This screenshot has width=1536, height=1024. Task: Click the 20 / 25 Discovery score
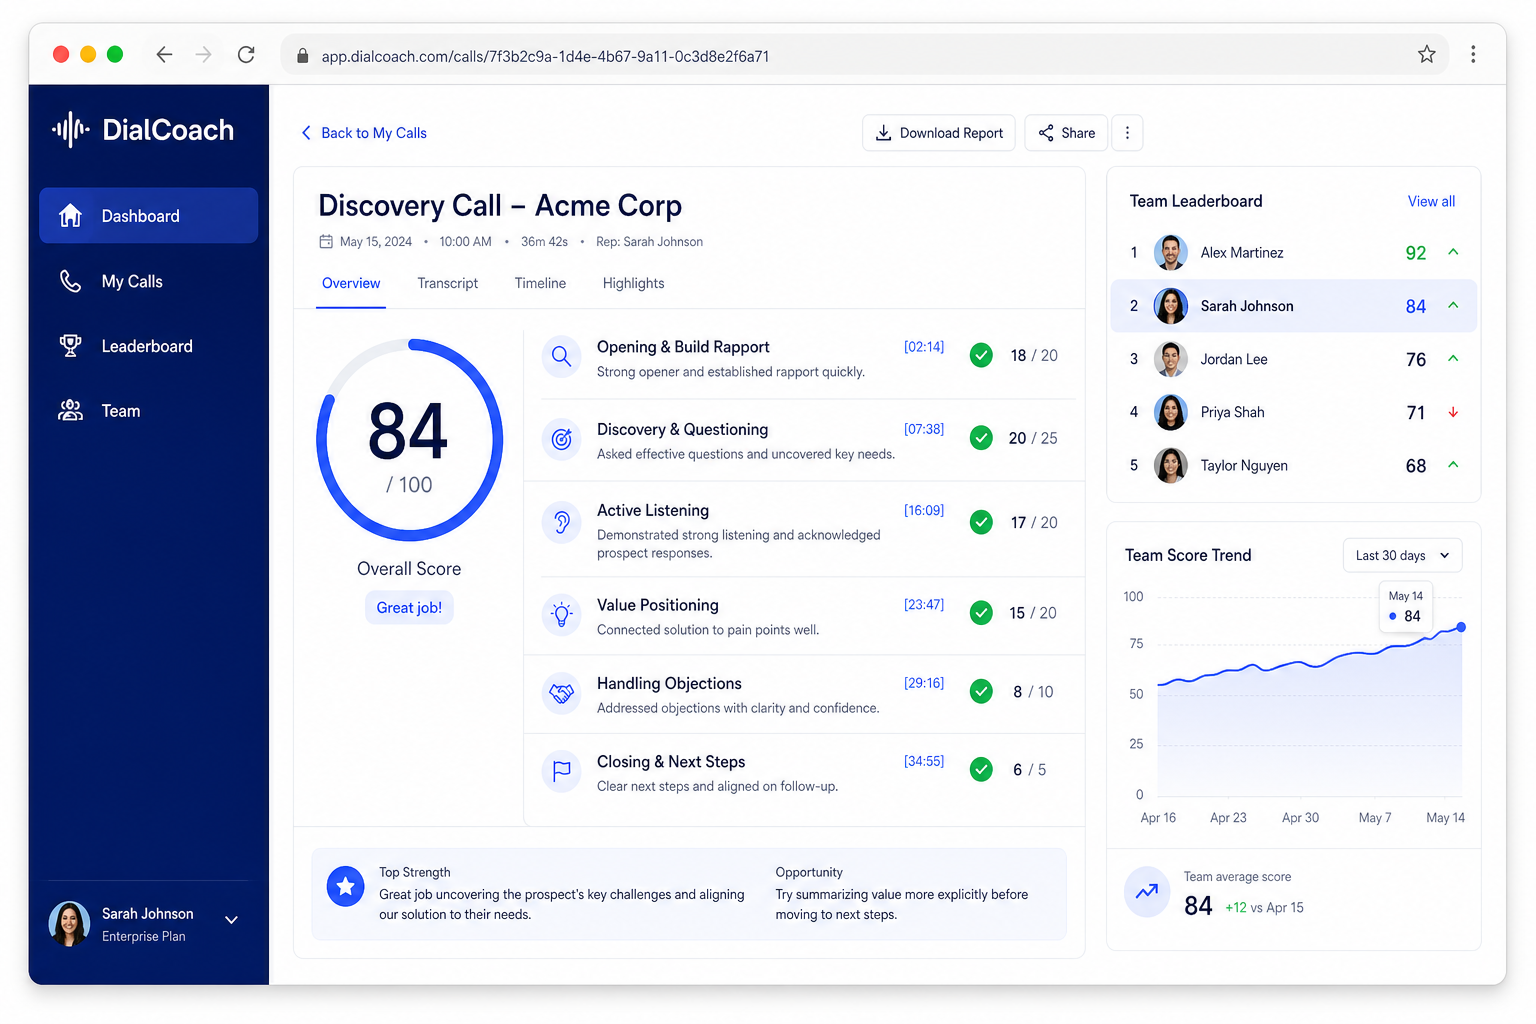click(1033, 438)
